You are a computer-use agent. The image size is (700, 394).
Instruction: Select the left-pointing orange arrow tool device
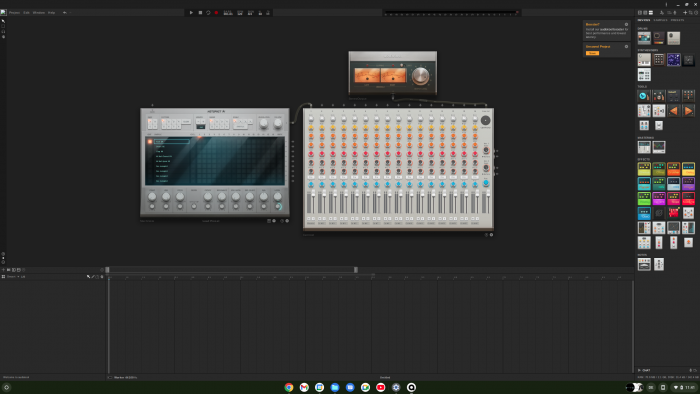[674, 110]
